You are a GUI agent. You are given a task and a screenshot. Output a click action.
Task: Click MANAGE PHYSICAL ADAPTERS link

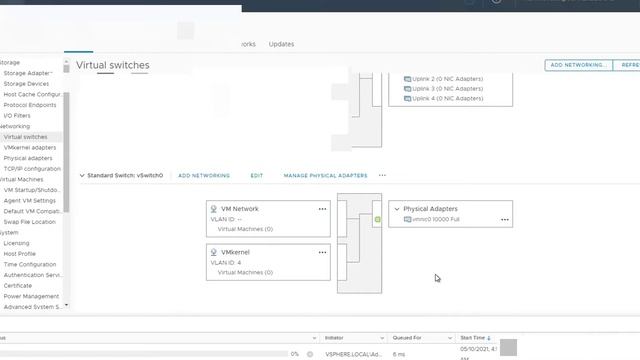[x=325, y=176]
